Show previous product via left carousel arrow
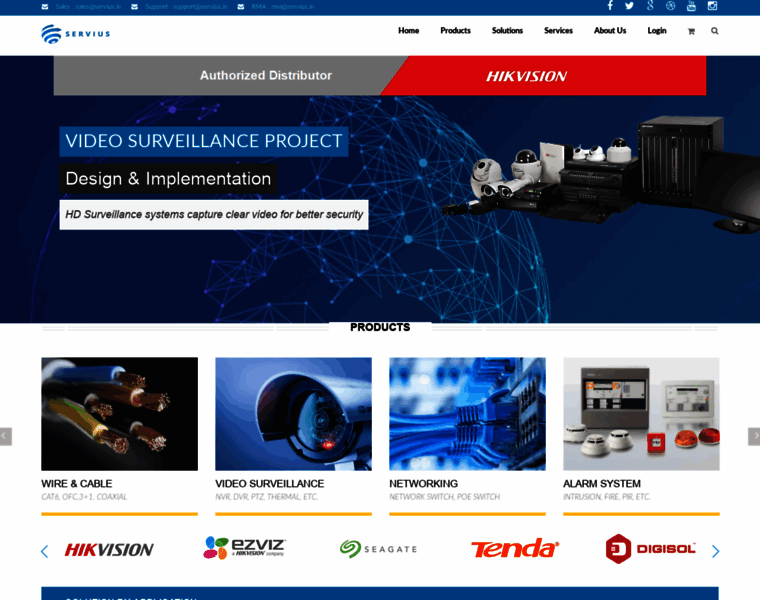This screenshot has width=760, height=600. 5,436
